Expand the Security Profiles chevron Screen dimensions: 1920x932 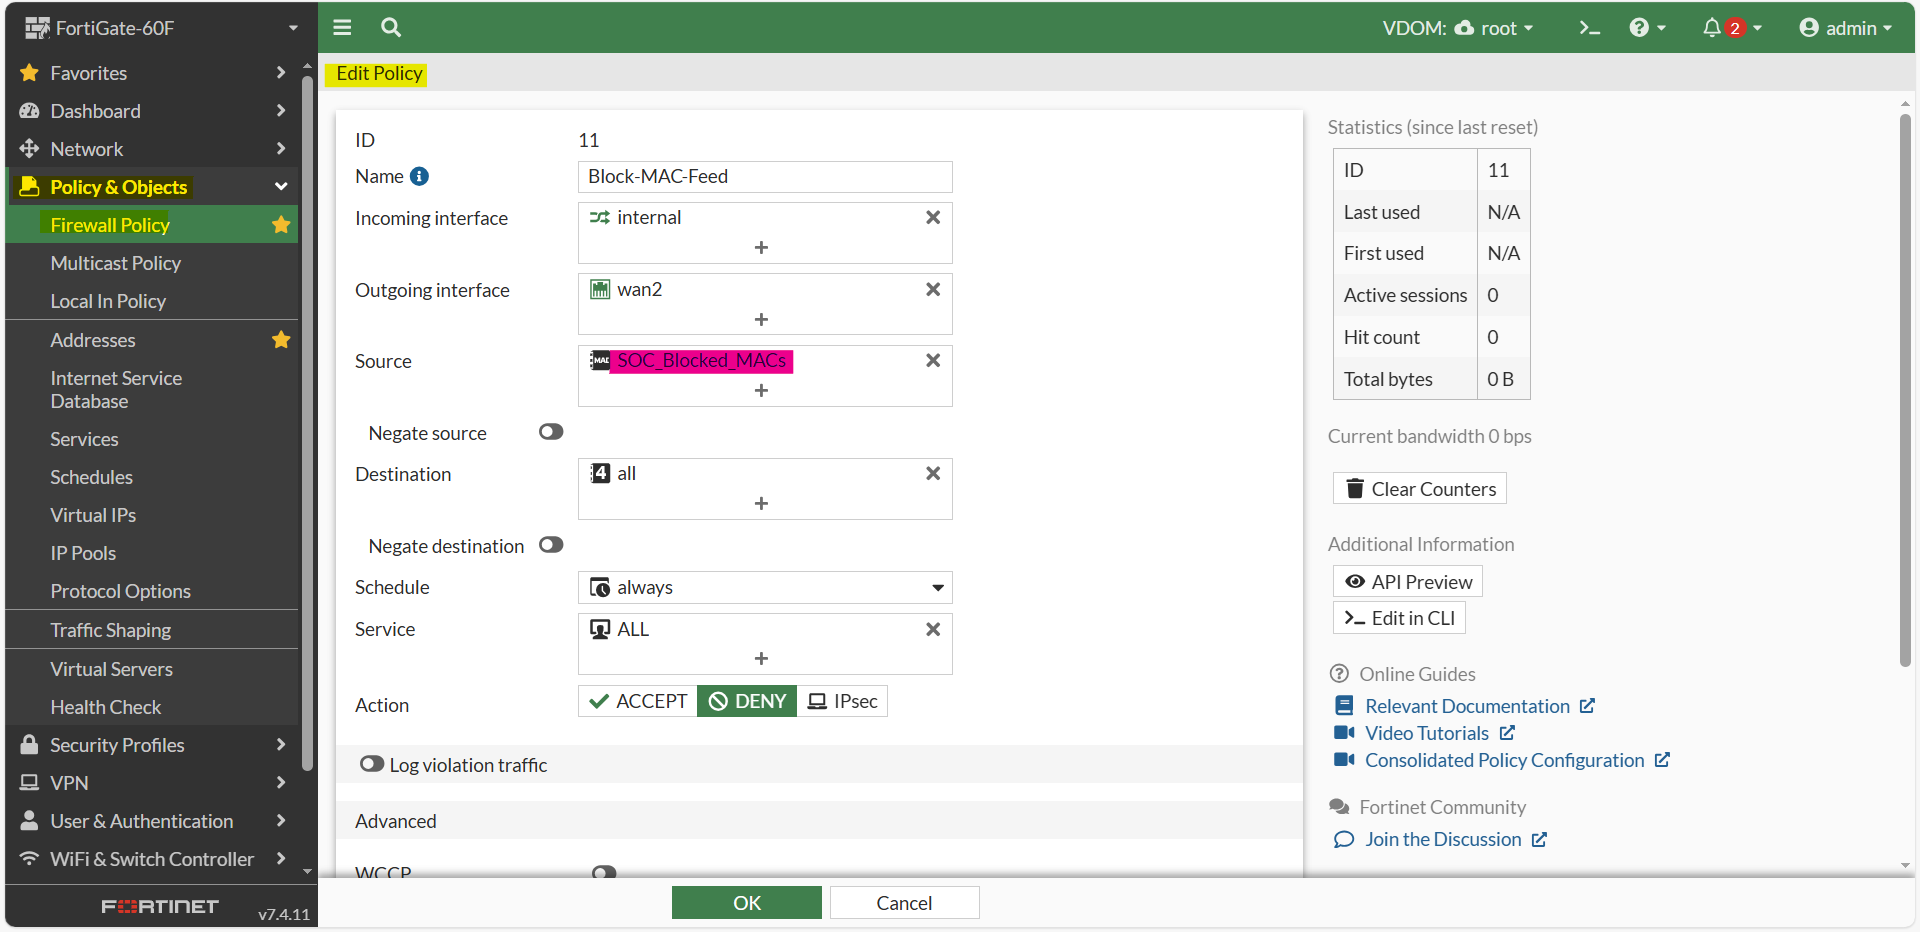coord(281,745)
